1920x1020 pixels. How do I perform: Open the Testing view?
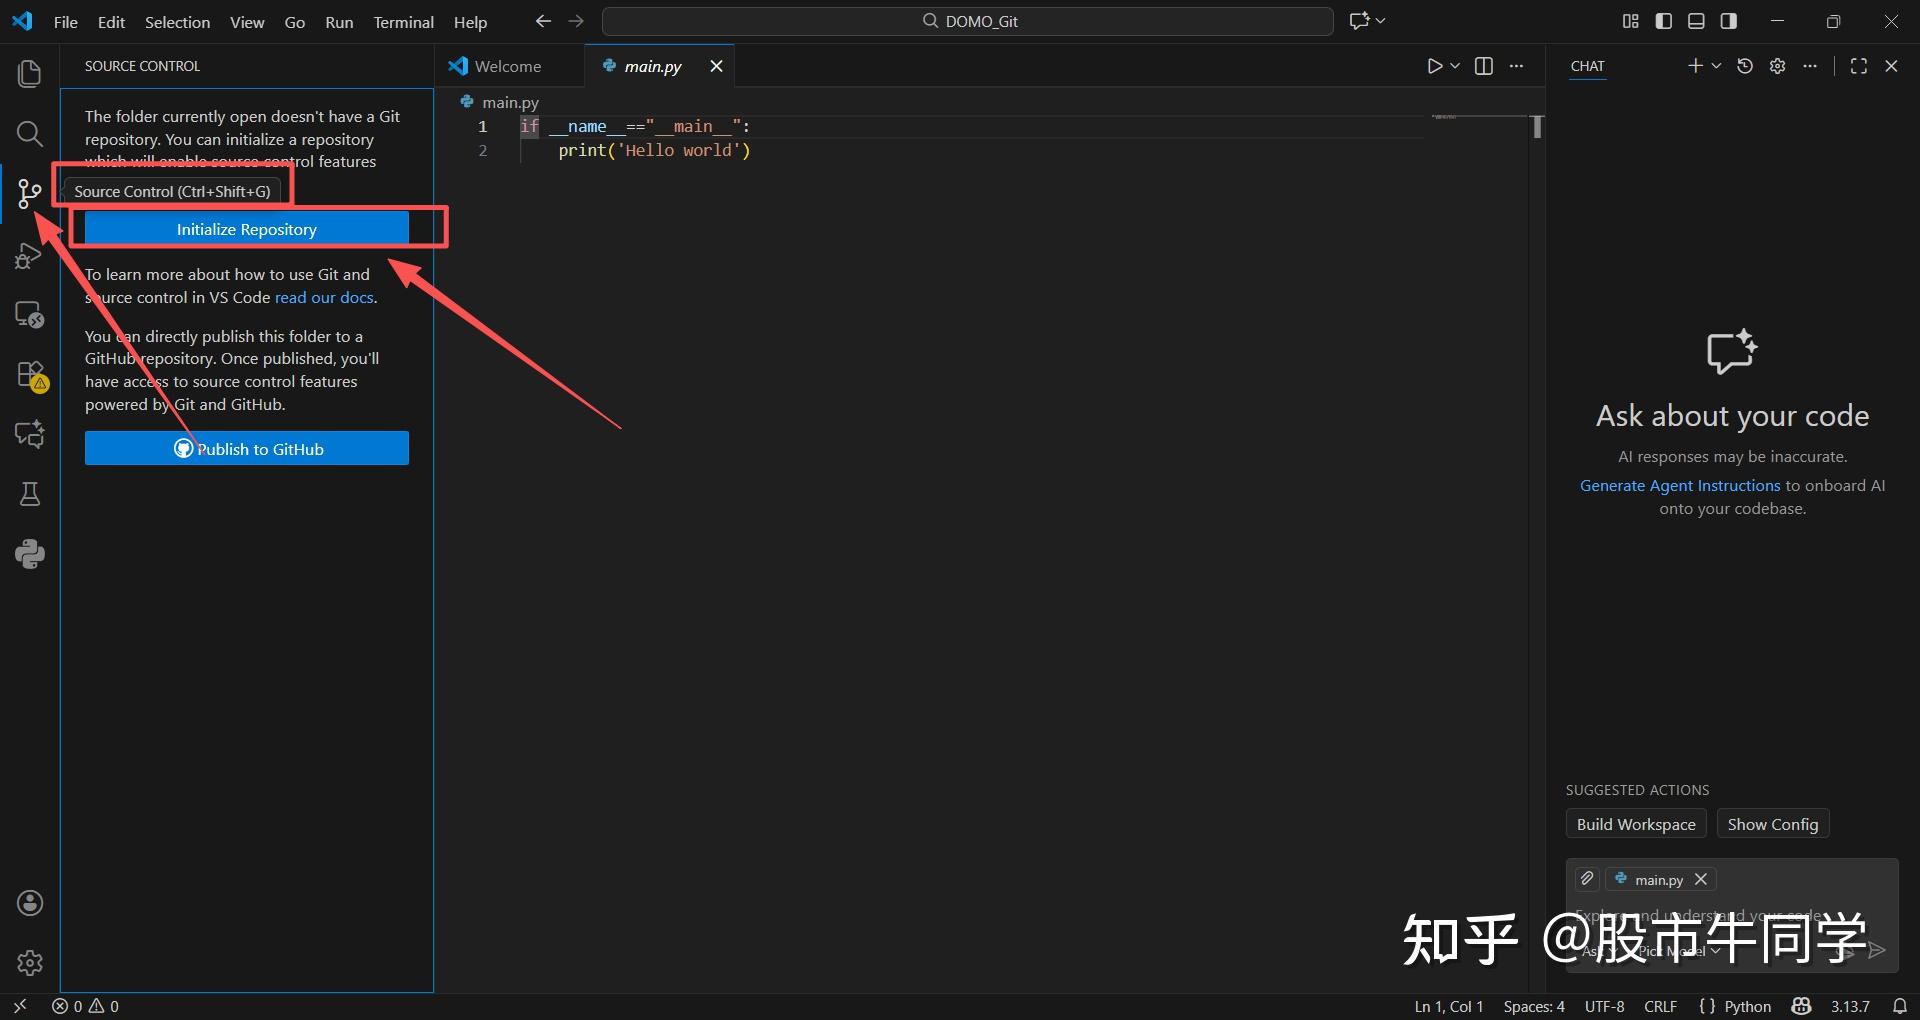point(29,494)
